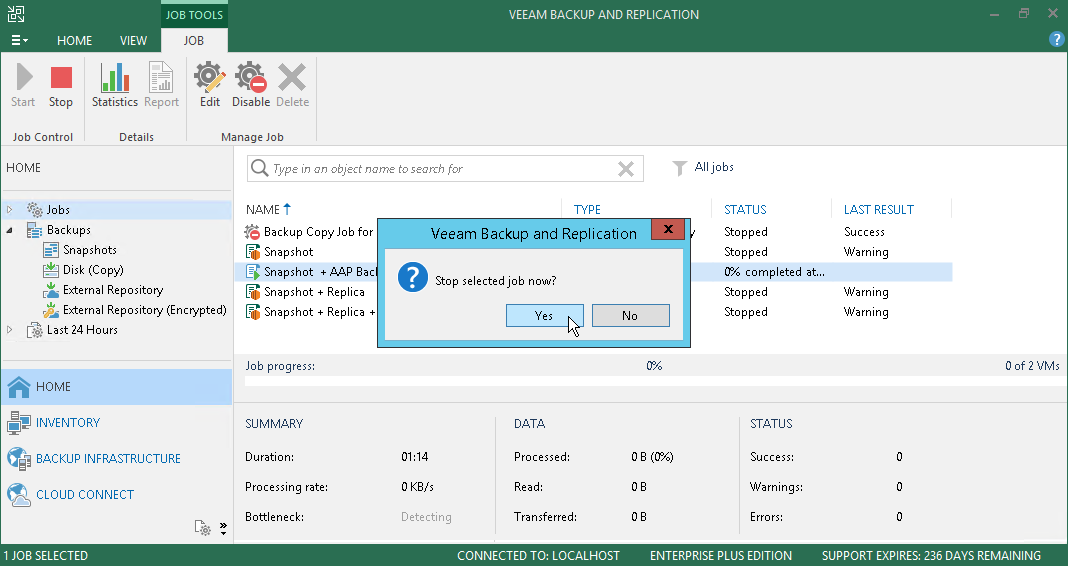The image size is (1068, 566).
Task: Open the main application menu button
Action: pos(19,40)
